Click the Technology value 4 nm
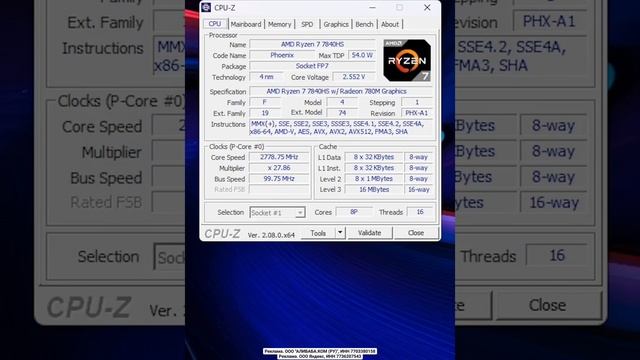 266,77
